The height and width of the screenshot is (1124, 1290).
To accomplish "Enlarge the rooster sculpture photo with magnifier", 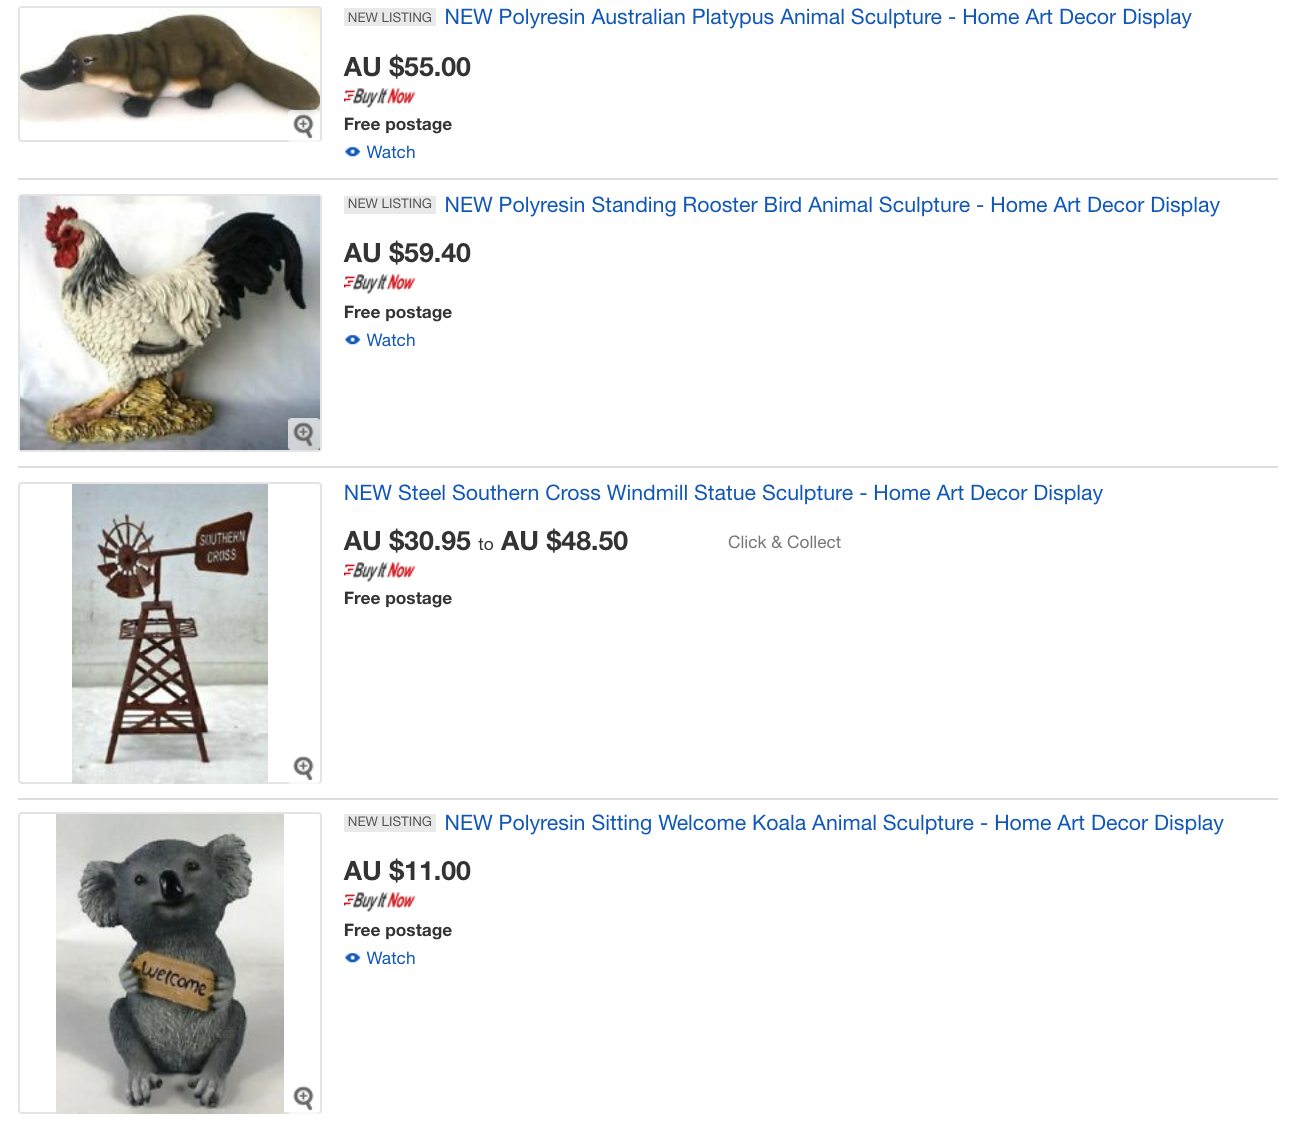I will 303,434.
